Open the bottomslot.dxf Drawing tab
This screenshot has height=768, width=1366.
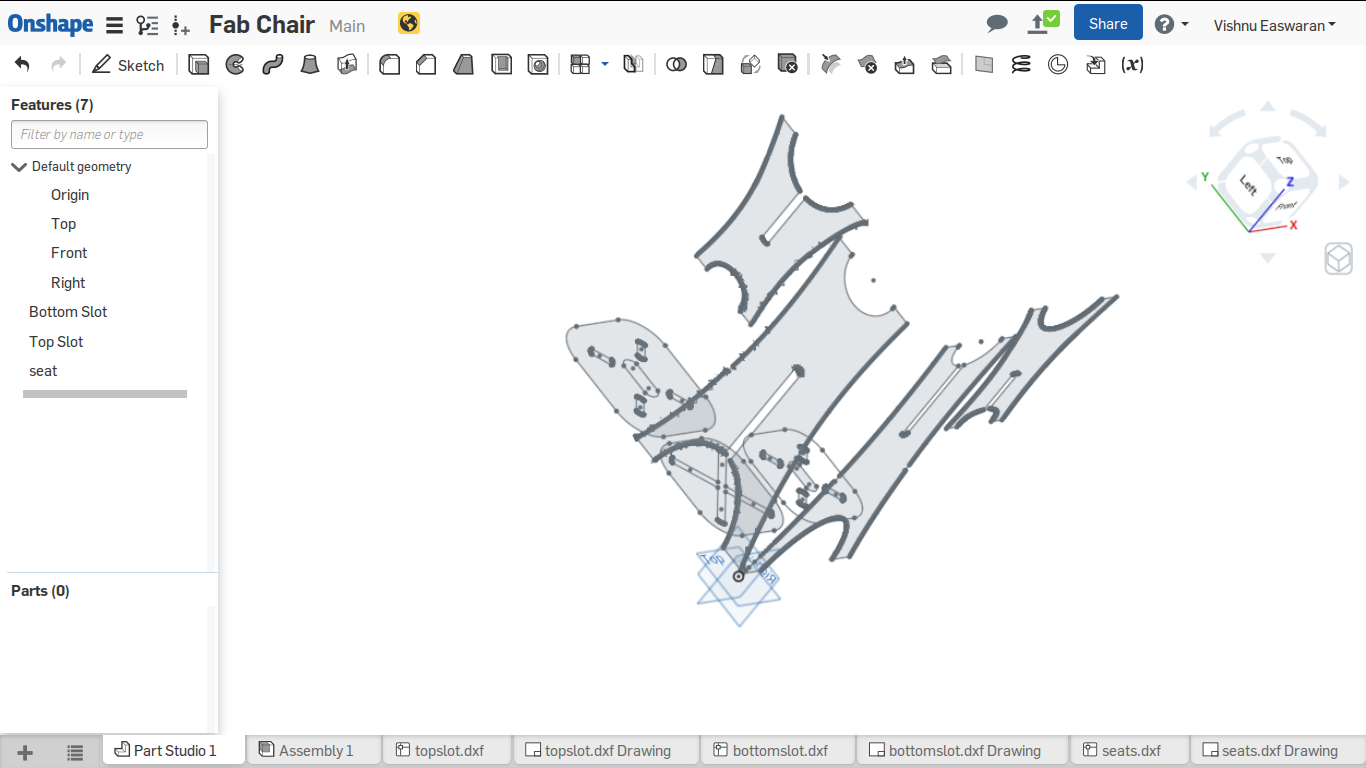(964, 750)
